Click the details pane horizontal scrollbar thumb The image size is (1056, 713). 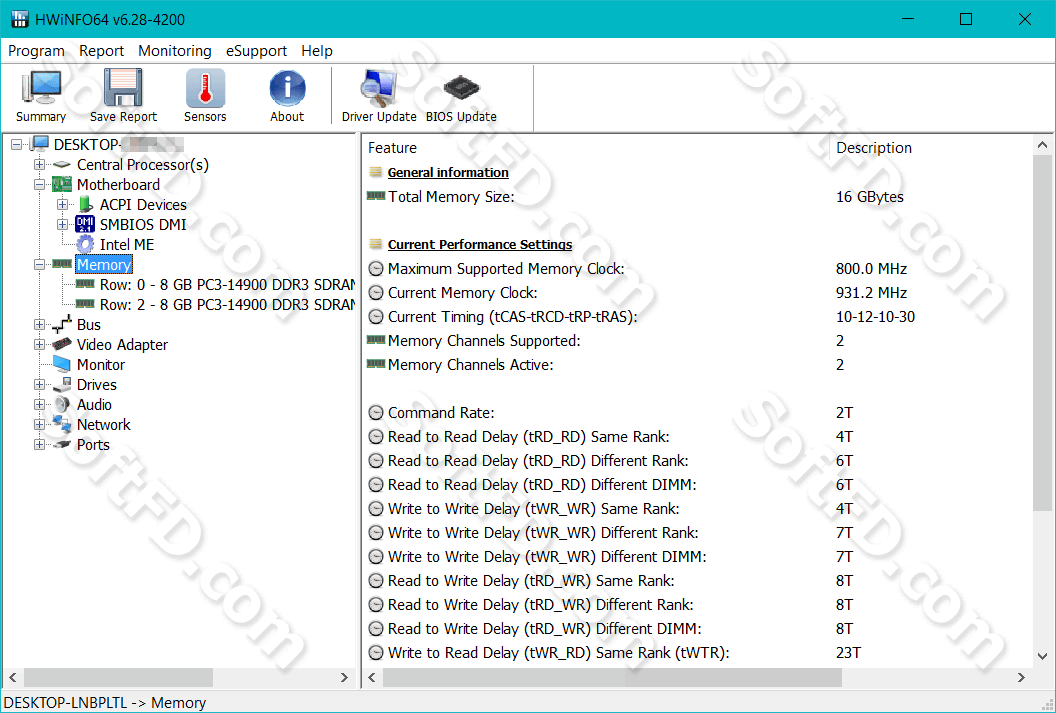pos(612,677)
